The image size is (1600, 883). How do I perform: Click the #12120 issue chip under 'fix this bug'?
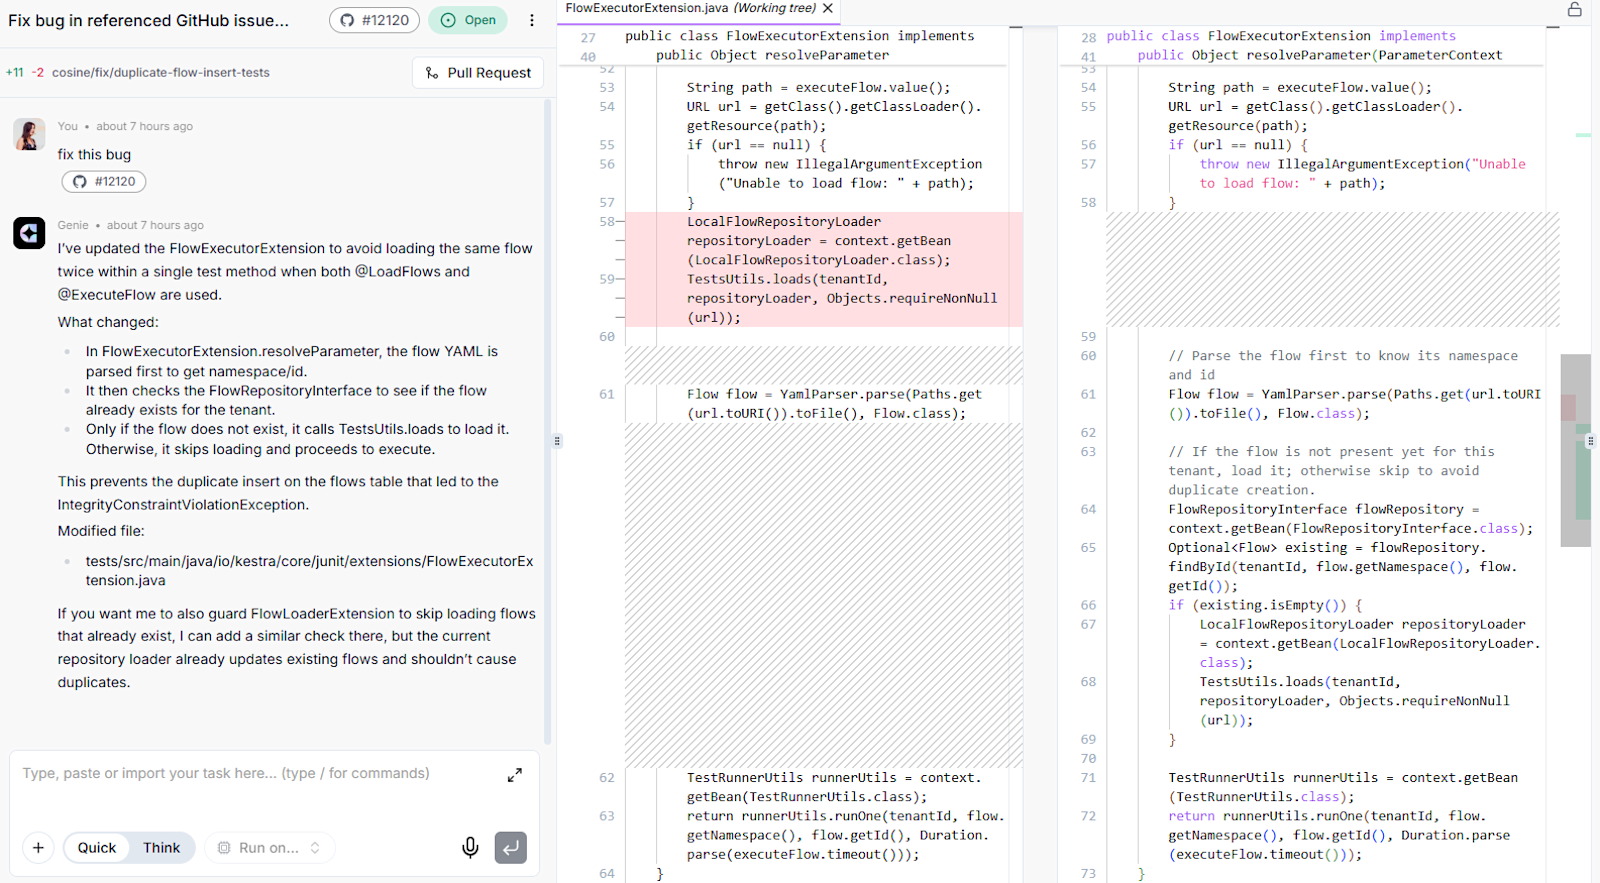point(104,182)
